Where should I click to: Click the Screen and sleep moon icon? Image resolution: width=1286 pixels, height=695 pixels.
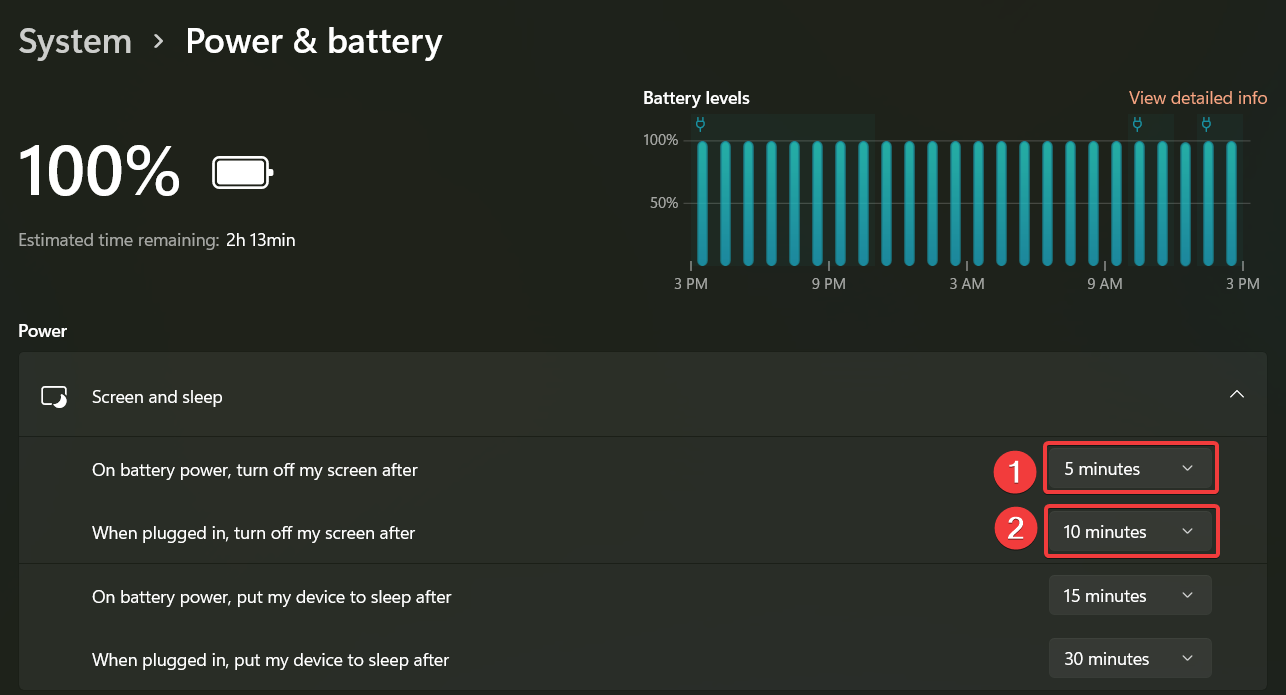coord(54,397)
